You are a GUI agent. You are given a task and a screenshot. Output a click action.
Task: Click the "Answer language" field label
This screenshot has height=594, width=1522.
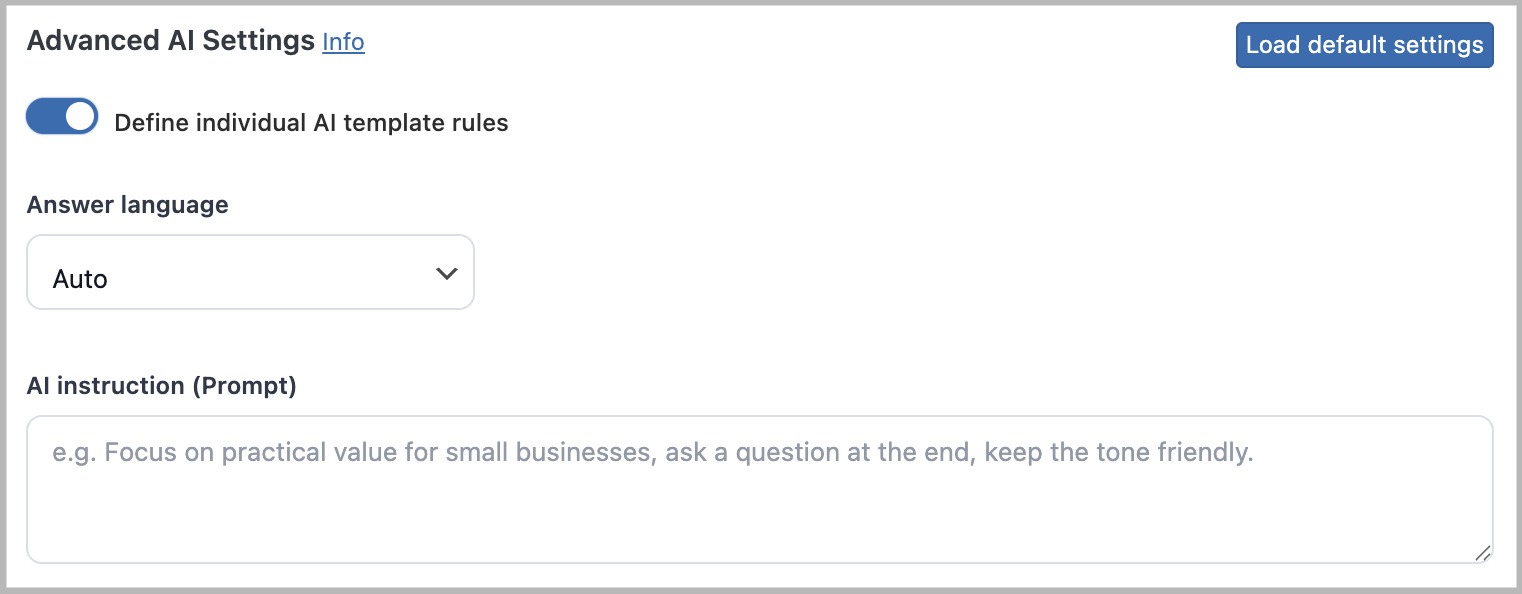(127, 205)
